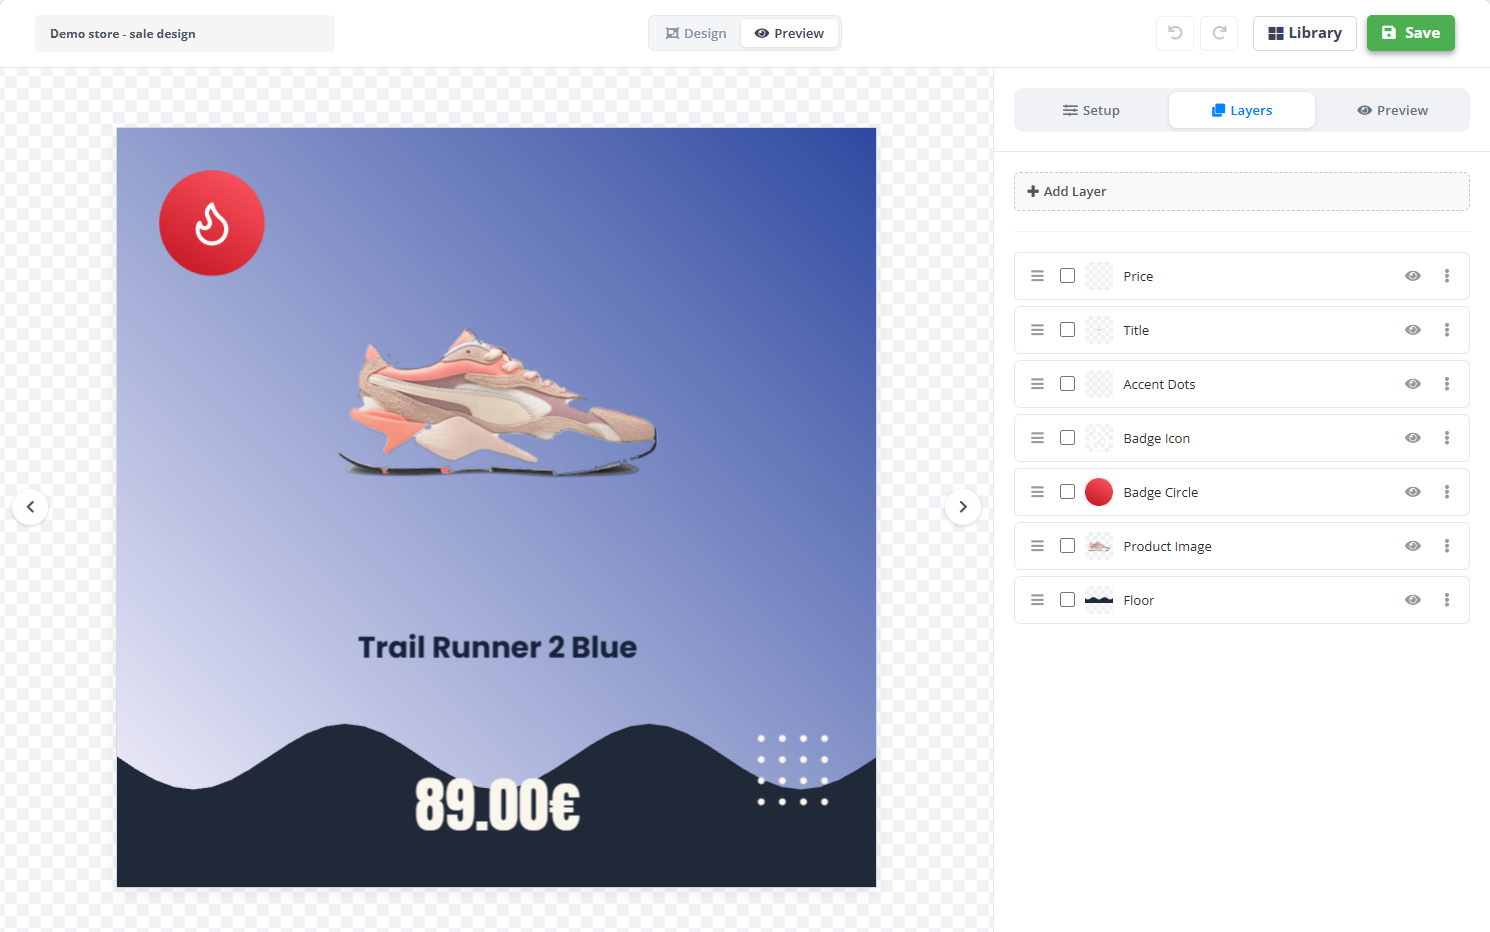Viewport: 1490px width, 932px height.
Task: Go to previous design with left arrow
Action: (x=30, y=507)
